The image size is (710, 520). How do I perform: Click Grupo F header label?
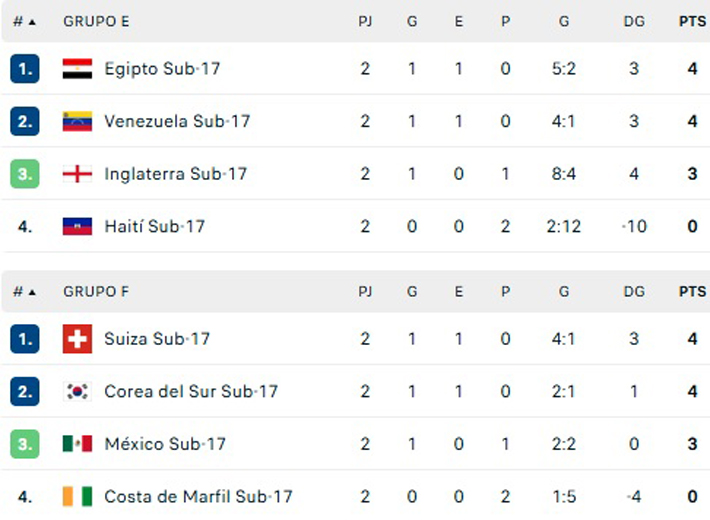point(96,292)
